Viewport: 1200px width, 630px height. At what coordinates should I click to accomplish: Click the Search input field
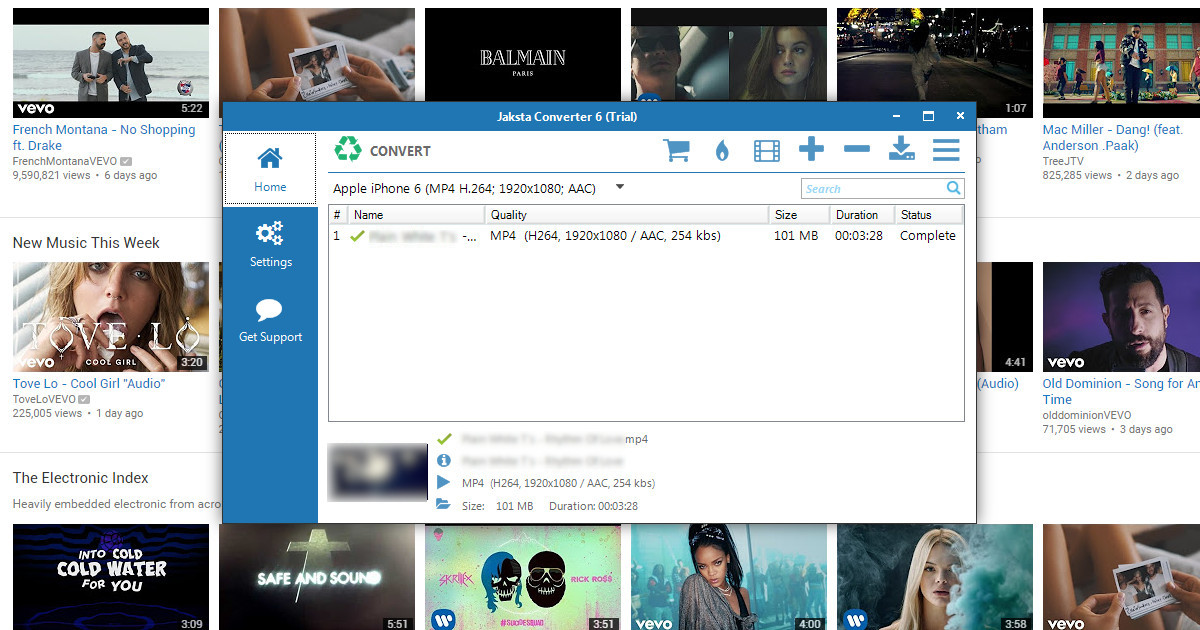click(x=873, y=188)
